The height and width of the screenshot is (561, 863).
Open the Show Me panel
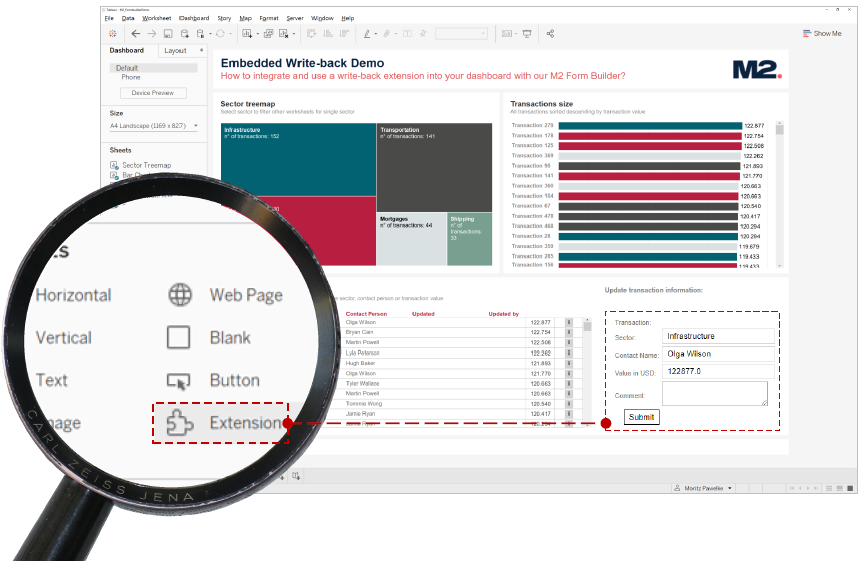click(x=821, y=34)
